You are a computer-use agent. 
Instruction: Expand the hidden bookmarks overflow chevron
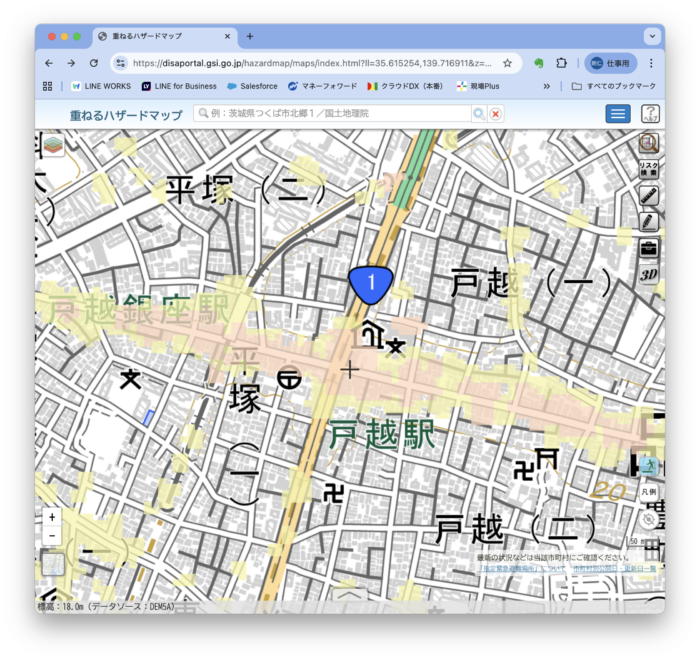point(546,86)
